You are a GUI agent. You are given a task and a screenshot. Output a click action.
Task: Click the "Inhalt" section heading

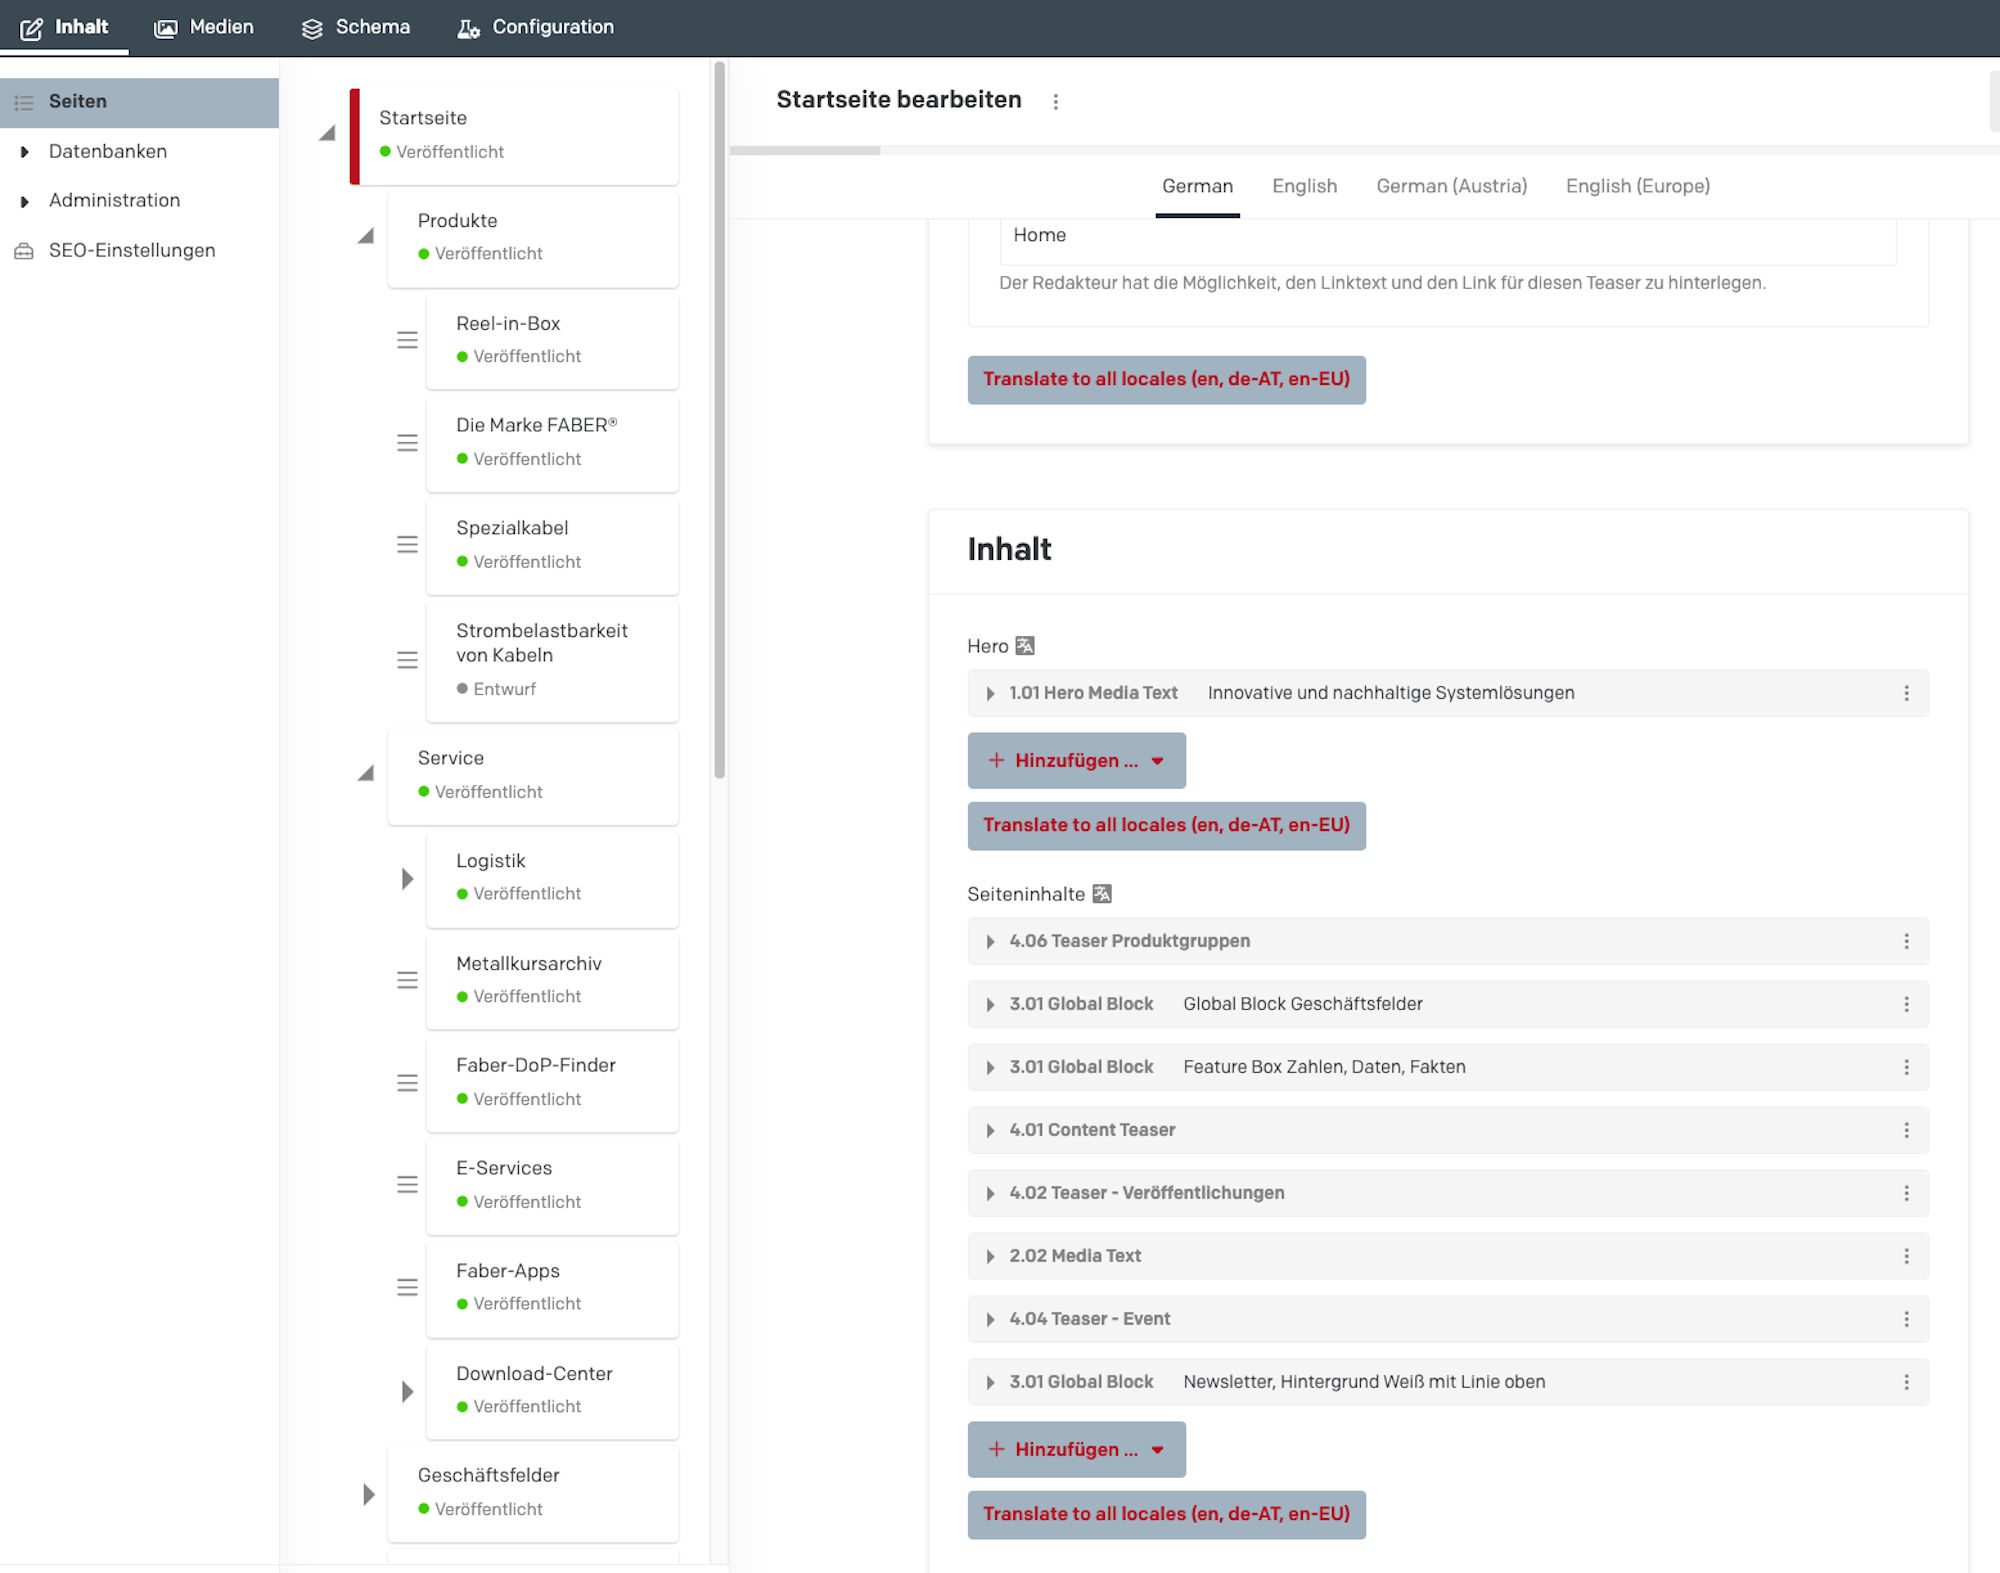(1009, 550)
